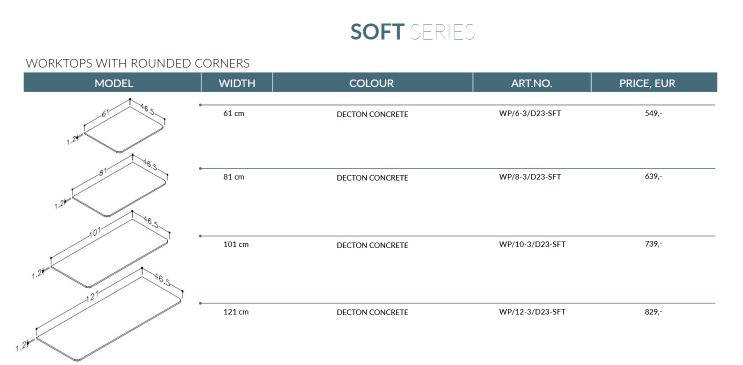Screen dimensions: 743x365
Task: Click the 121 cm worktop diagram
Action: (100, 314)
